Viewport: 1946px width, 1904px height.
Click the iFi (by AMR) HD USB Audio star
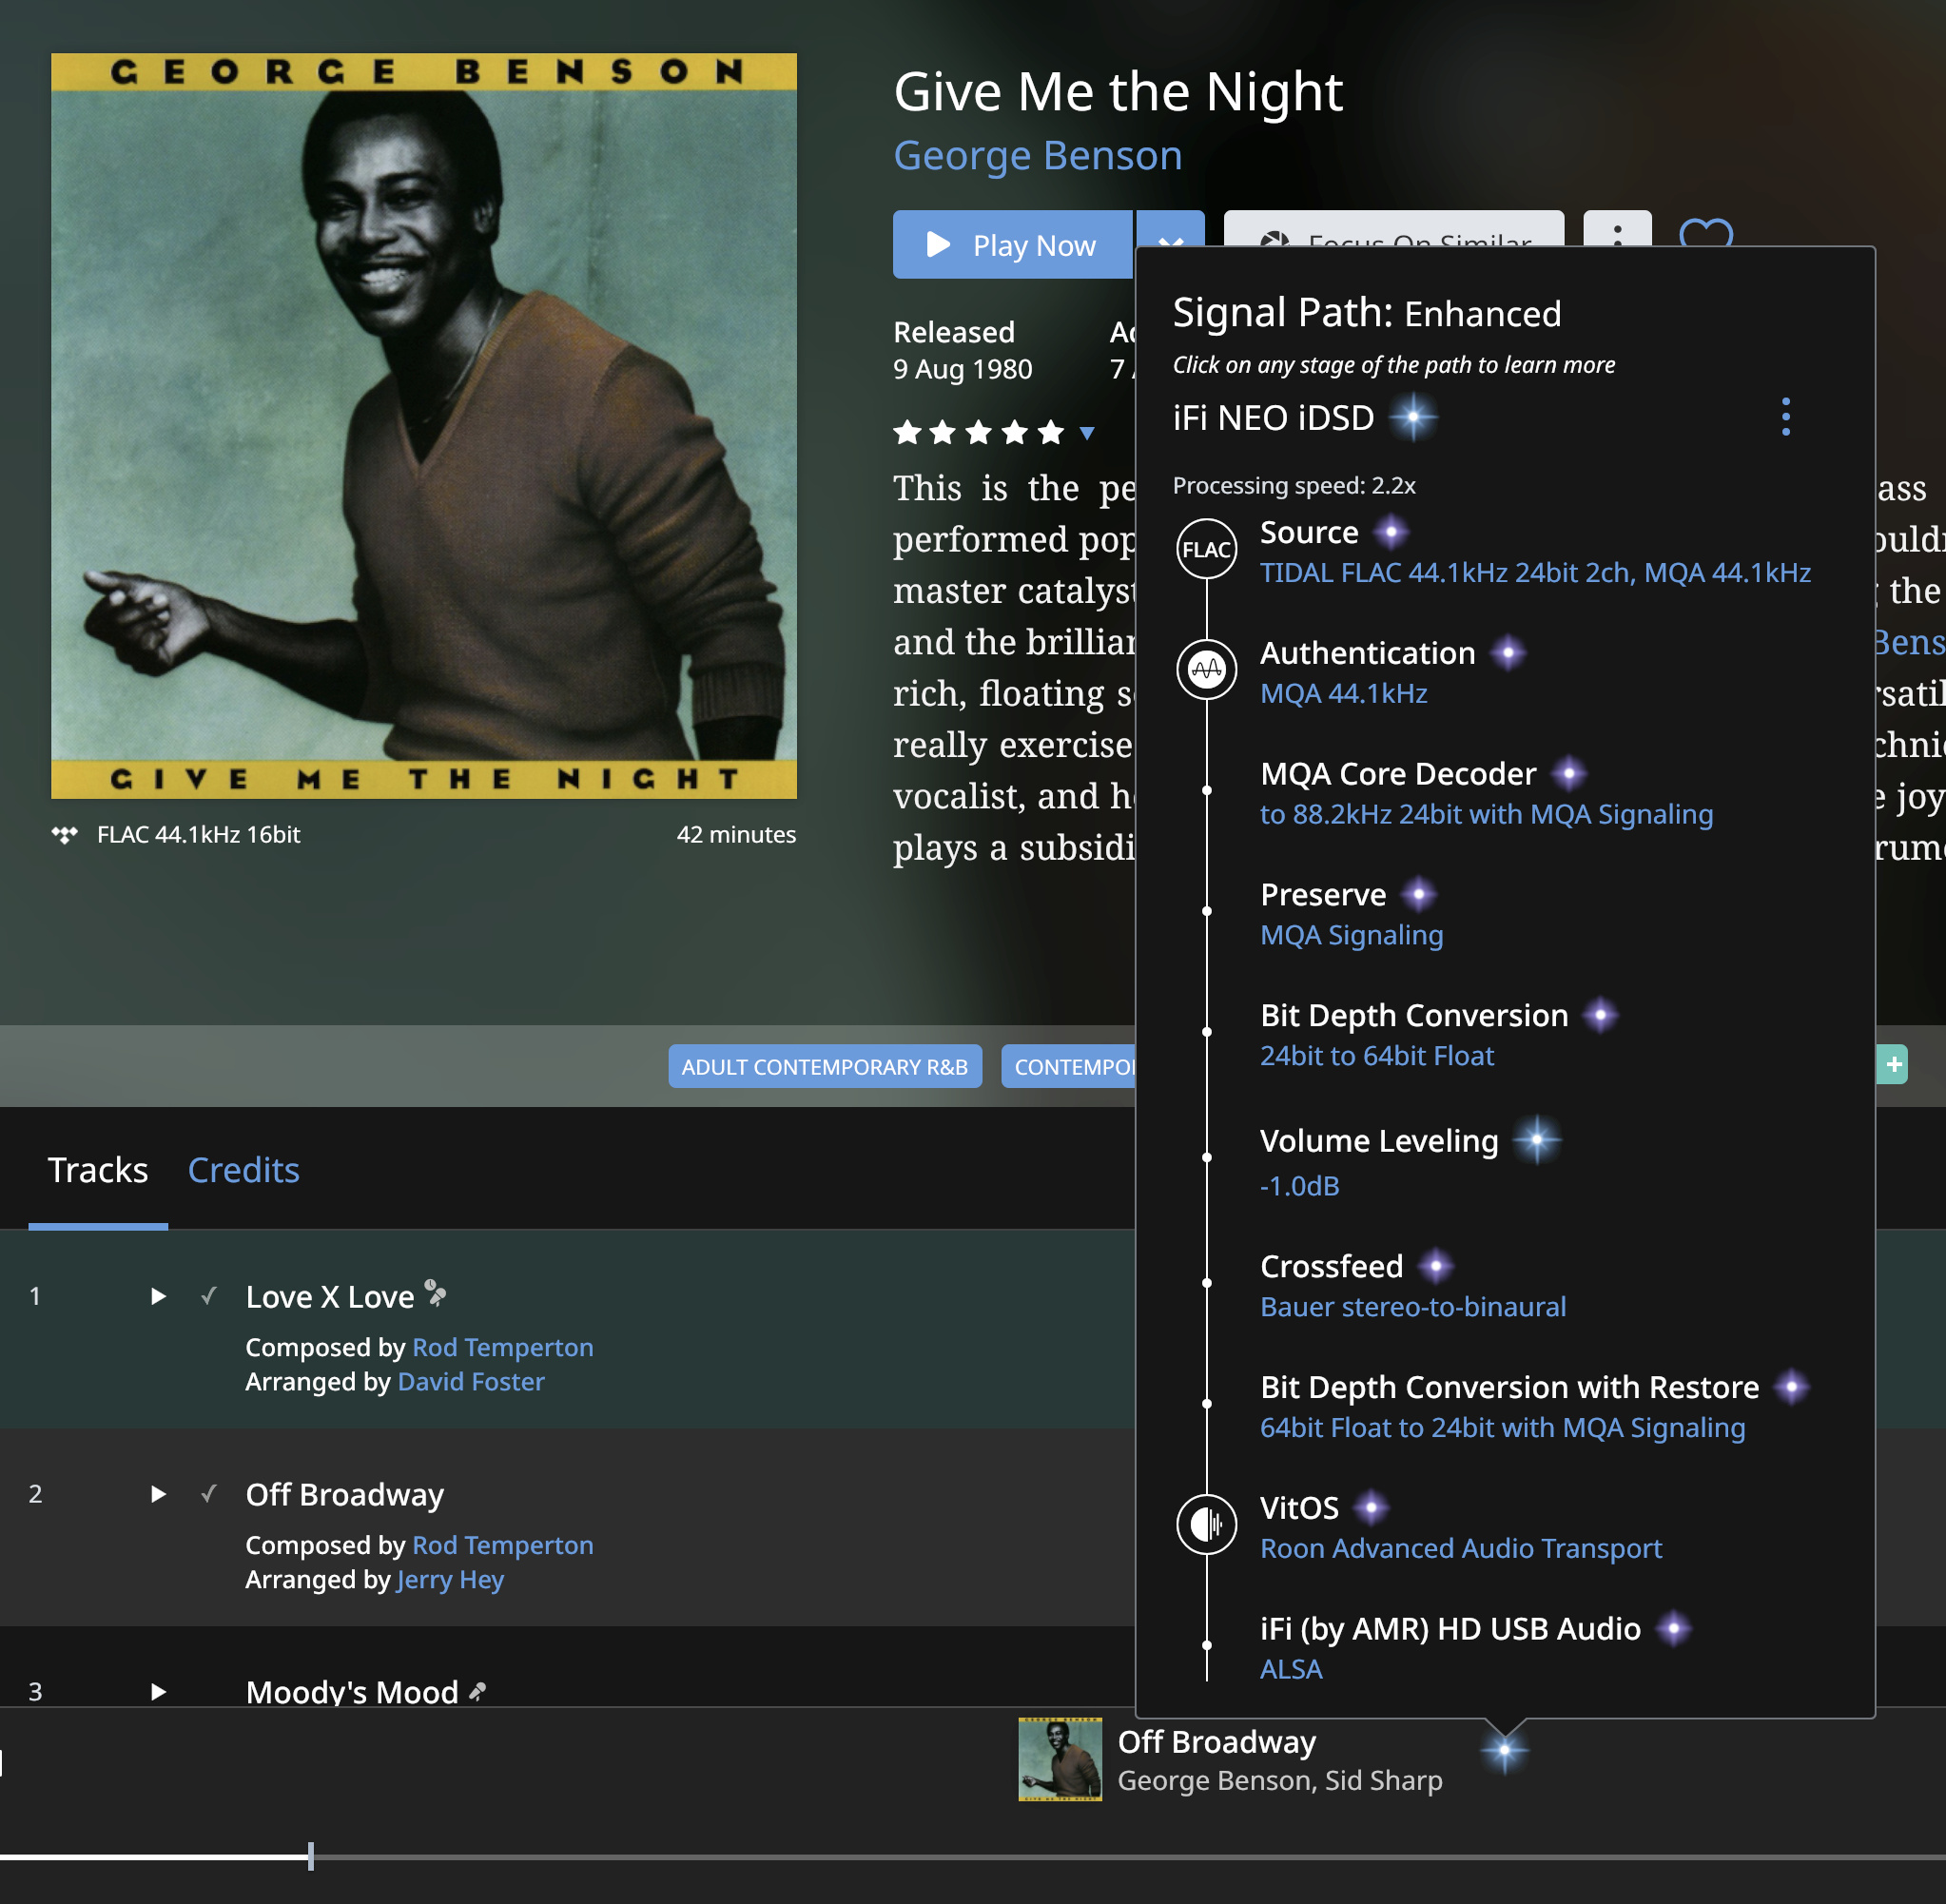tap(1673, 1628)
